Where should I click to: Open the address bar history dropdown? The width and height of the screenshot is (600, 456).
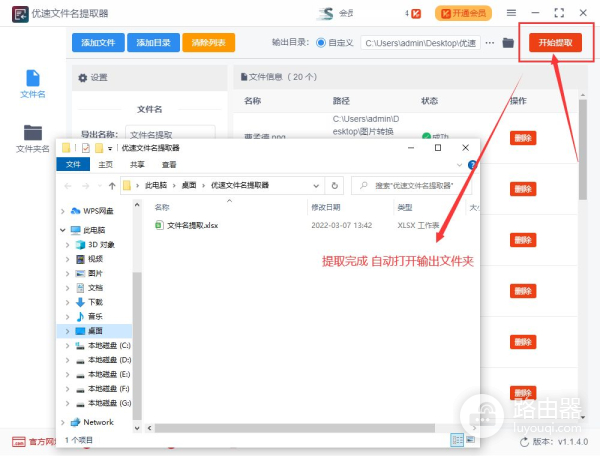316,186
